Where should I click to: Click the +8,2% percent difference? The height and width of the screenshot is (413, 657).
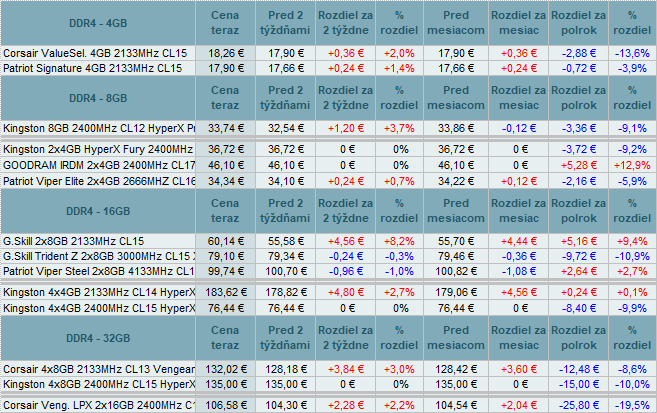click(399, 241)
